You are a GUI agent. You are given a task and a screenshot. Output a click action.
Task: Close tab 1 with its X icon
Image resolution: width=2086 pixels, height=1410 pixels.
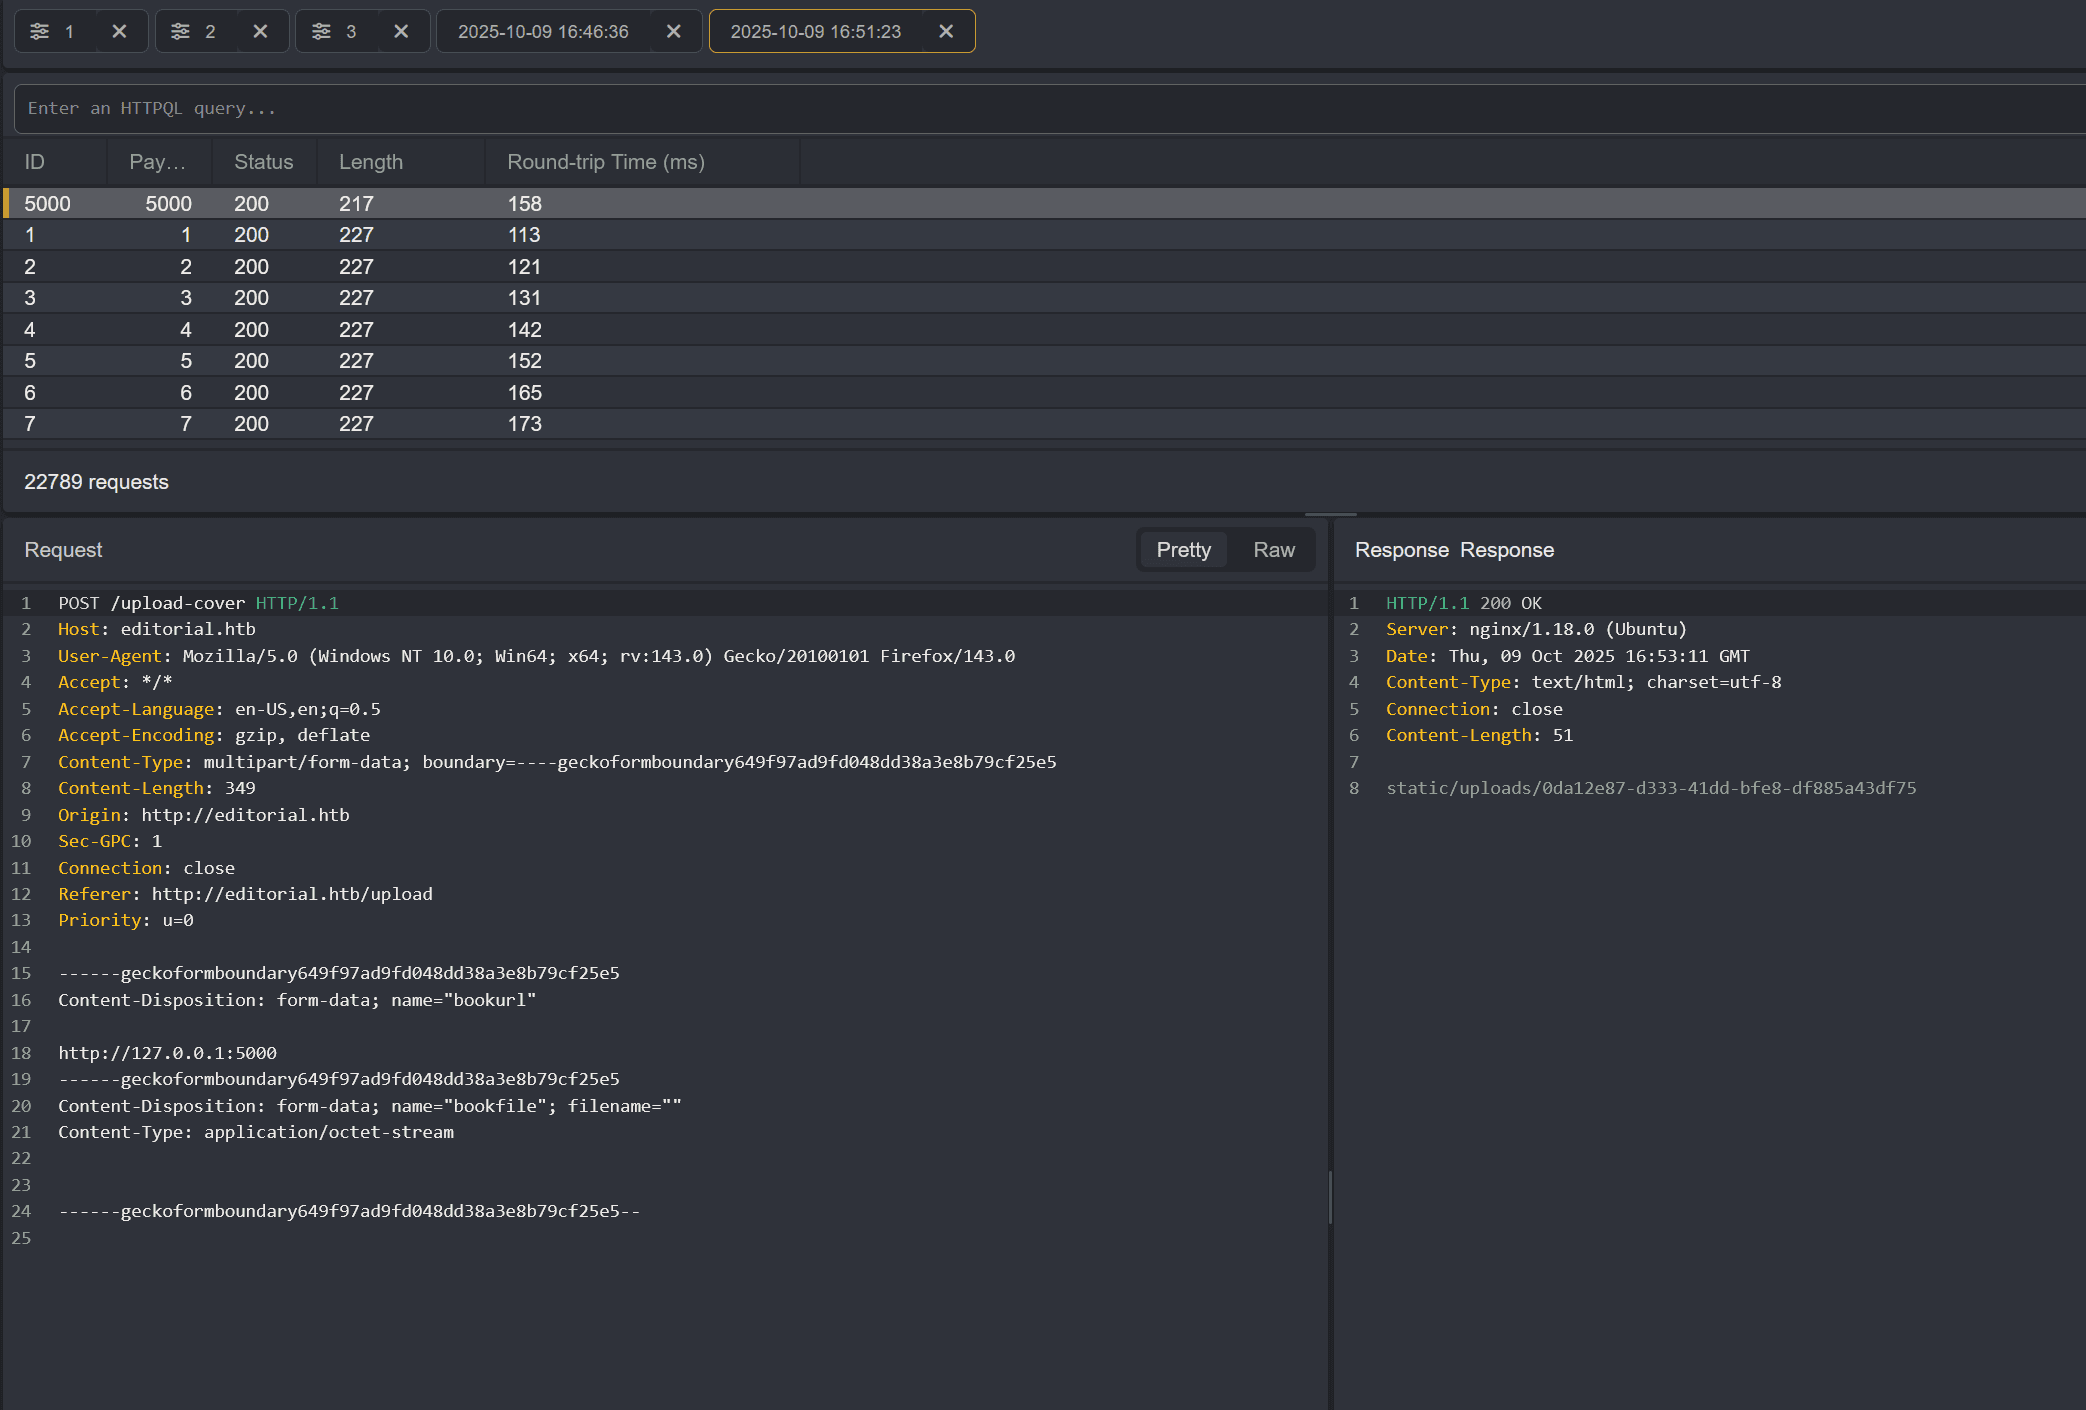point(119,31)
